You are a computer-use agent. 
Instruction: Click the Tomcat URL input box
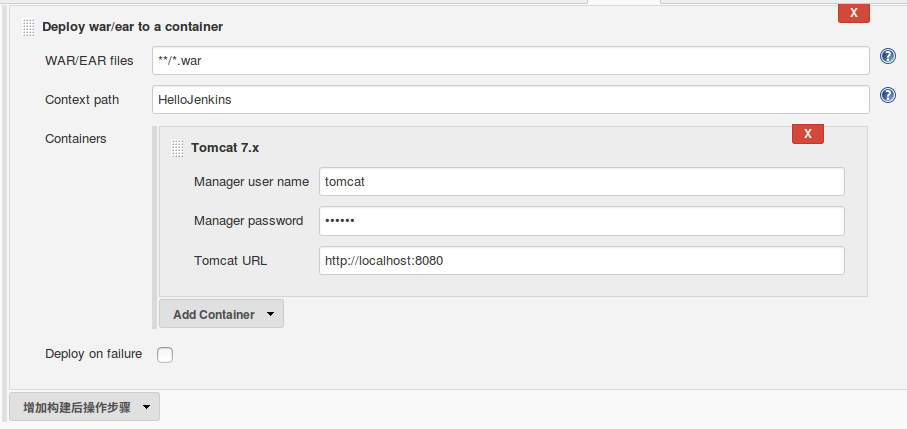581,261
